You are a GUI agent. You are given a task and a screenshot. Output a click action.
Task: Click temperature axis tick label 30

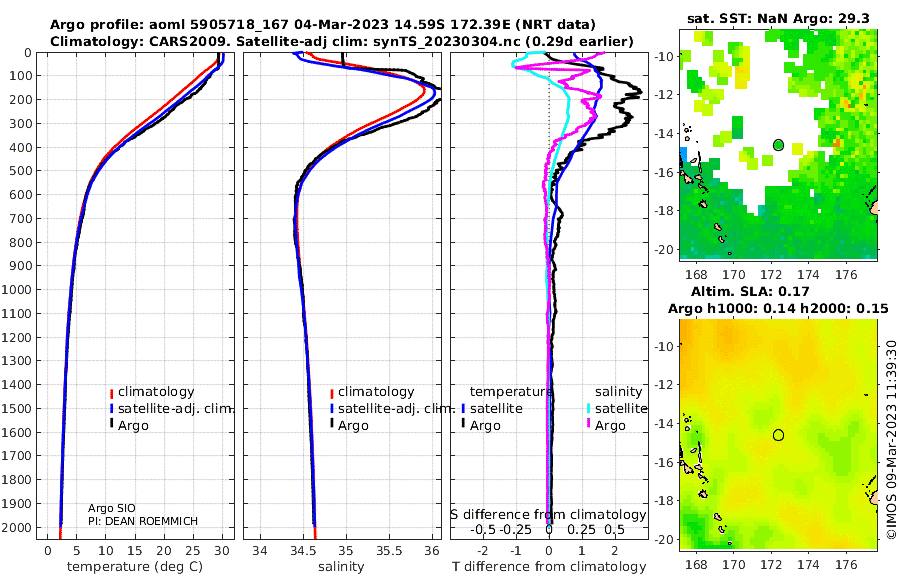222,551
